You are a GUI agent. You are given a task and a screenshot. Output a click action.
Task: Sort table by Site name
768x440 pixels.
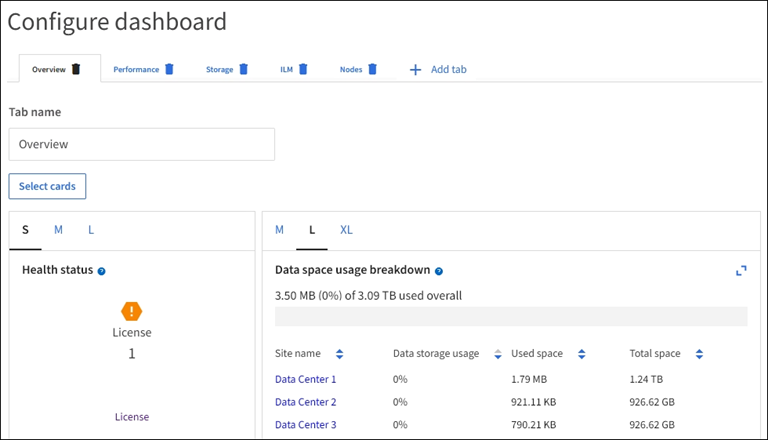pos(339,354)
